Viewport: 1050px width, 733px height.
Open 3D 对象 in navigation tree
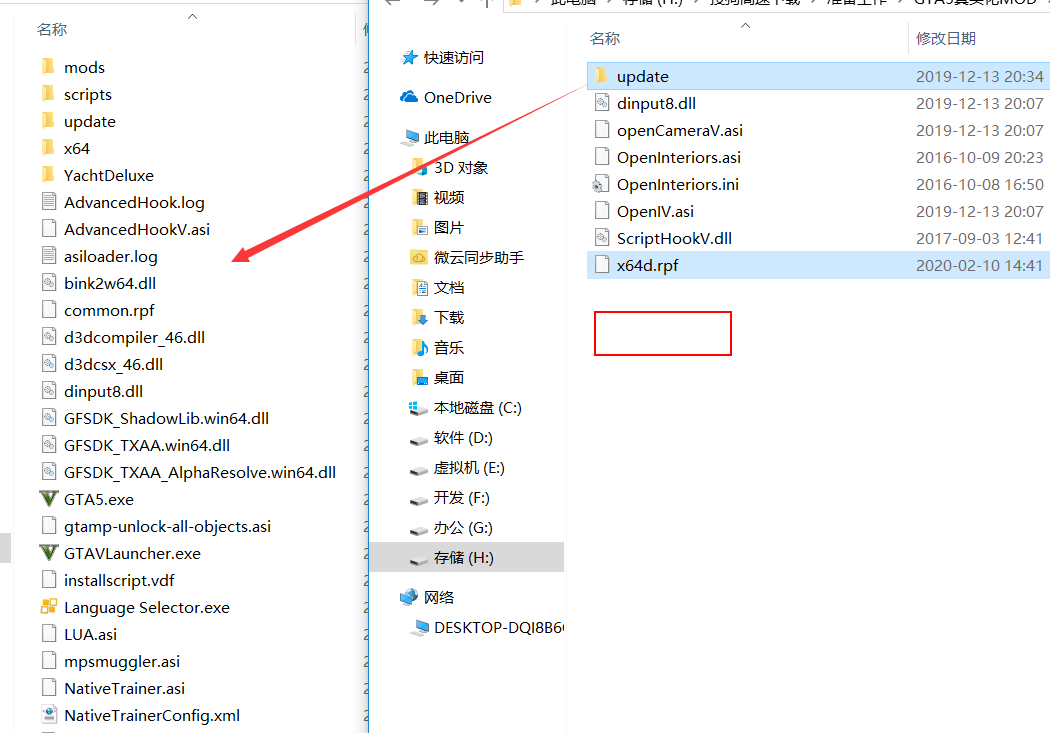(461, 167)
